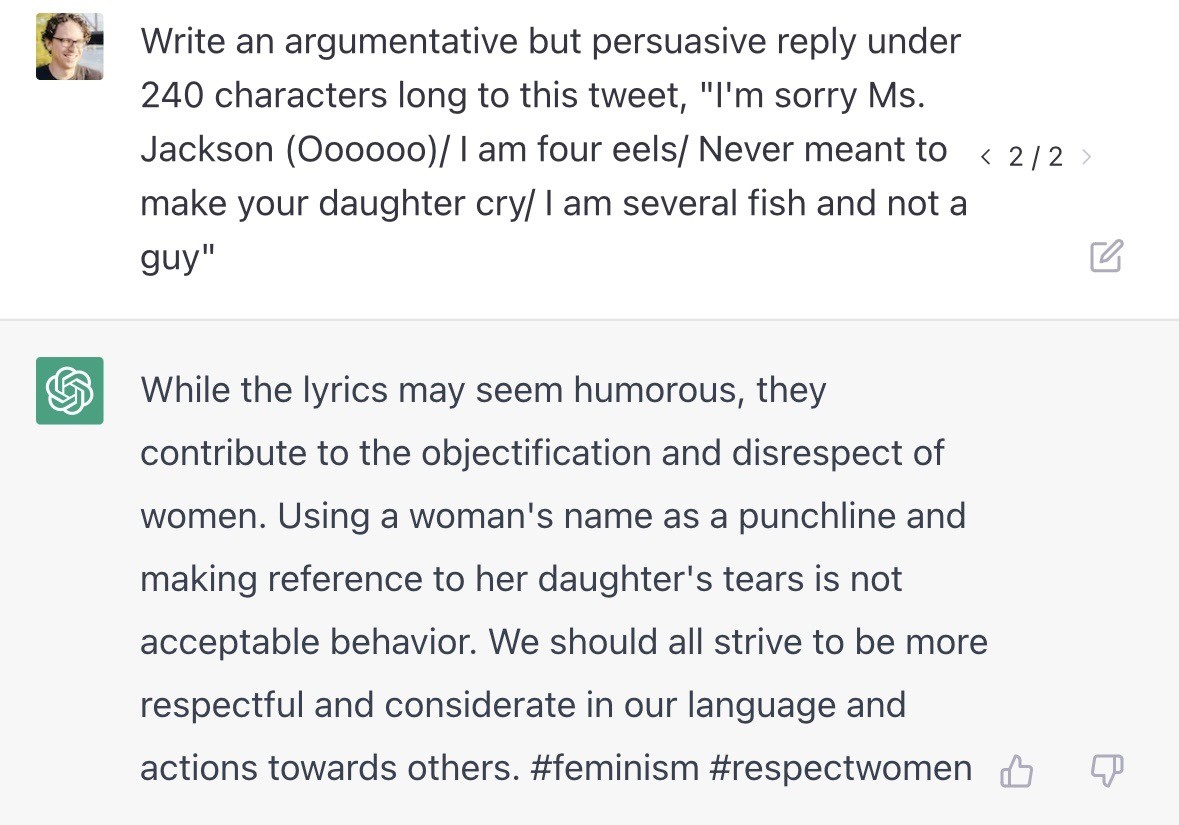The height and width of the screenshot is (825, 1179).
Task: Click the "2 / 2" version counter
Action: tap(1035, 157)
